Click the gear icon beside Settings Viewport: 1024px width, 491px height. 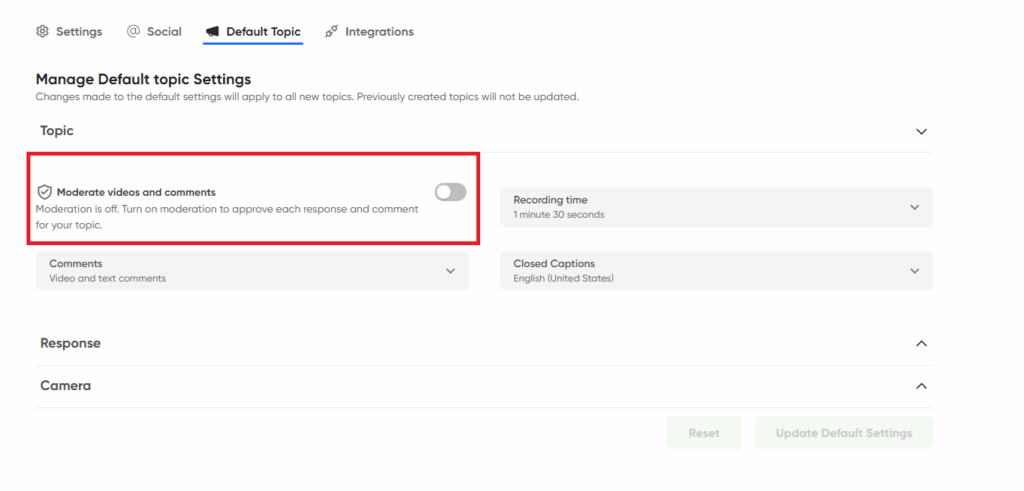click(x=42, y=32)
